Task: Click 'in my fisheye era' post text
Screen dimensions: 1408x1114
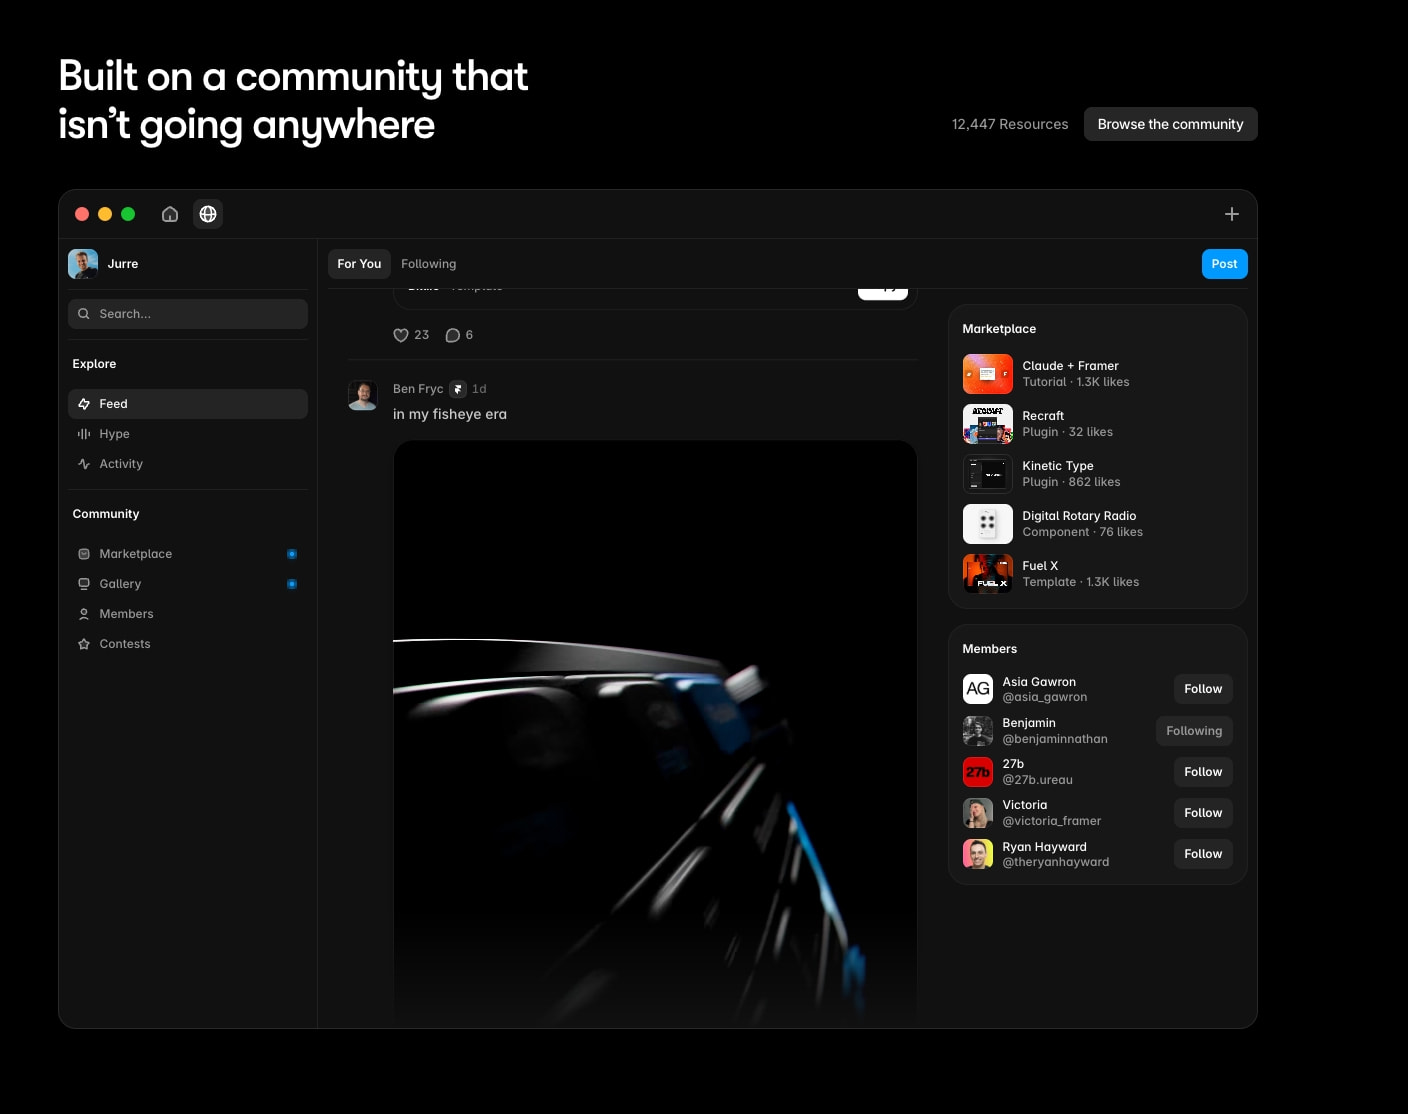Action: (450, 414)
